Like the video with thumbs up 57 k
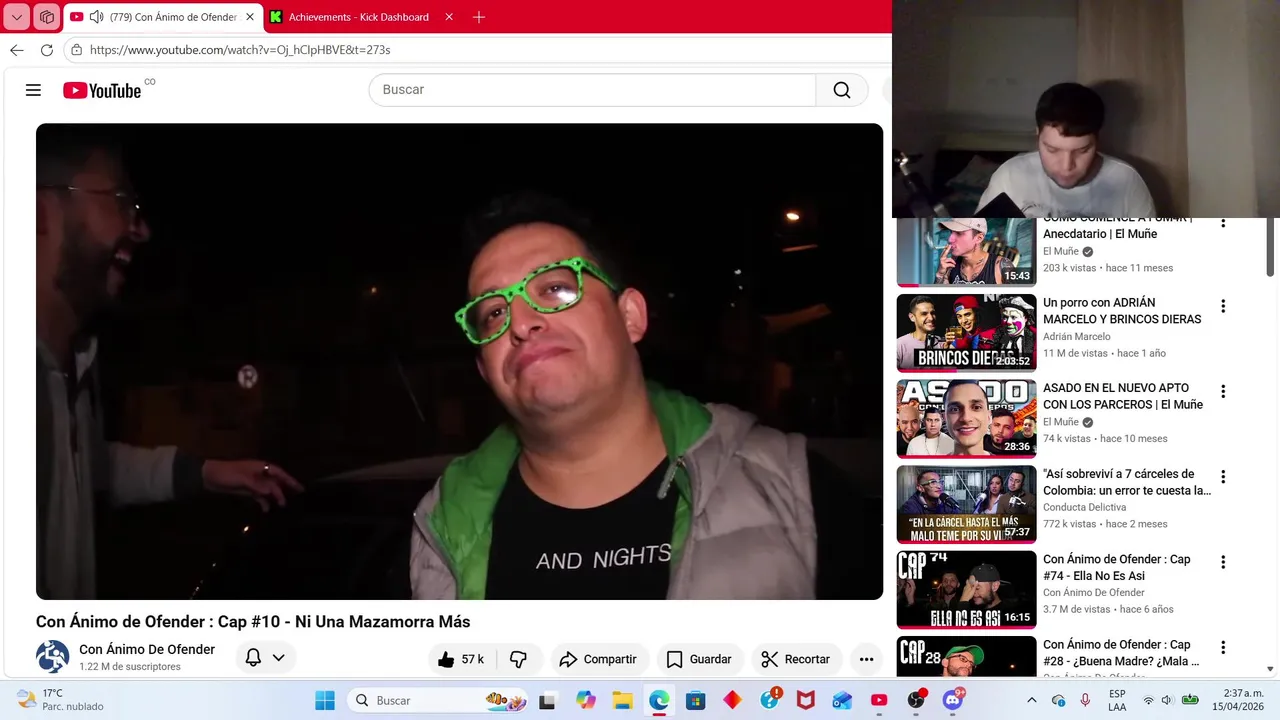 (460, 659)
